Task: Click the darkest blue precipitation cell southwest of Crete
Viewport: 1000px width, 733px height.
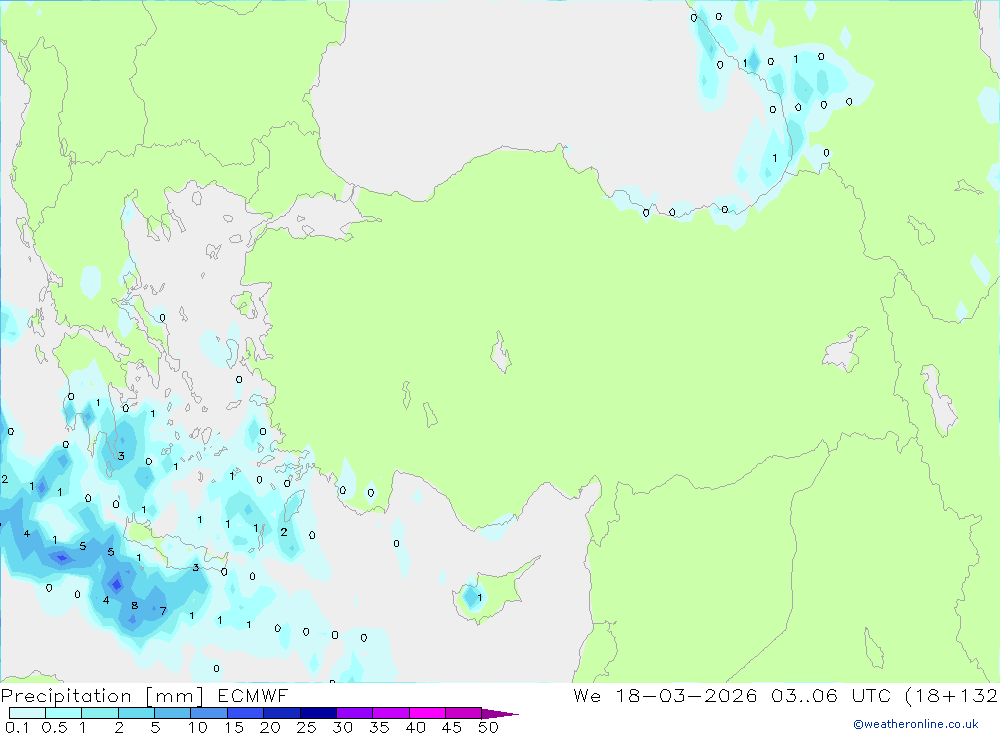Action: click(x=116, y=583)
